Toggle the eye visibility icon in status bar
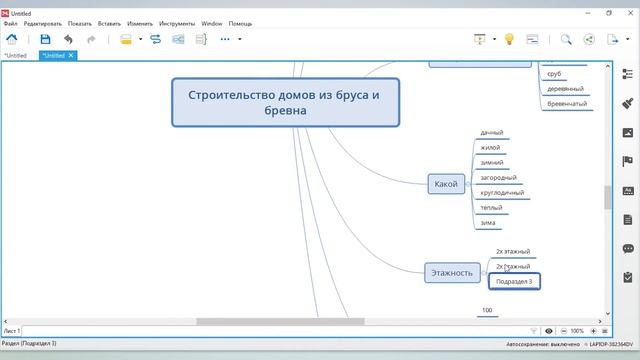The height and width of the screenshot is (360, 640). pos(549,331)
